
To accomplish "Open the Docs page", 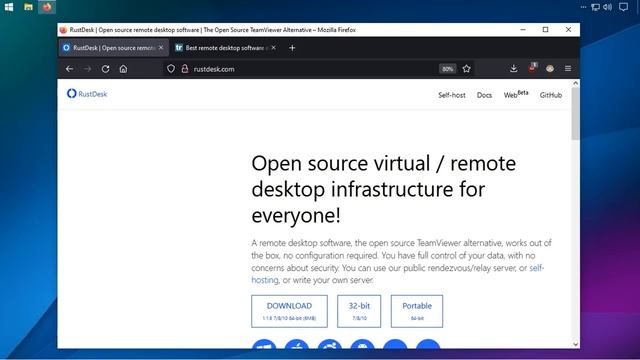I will (484, 95).
